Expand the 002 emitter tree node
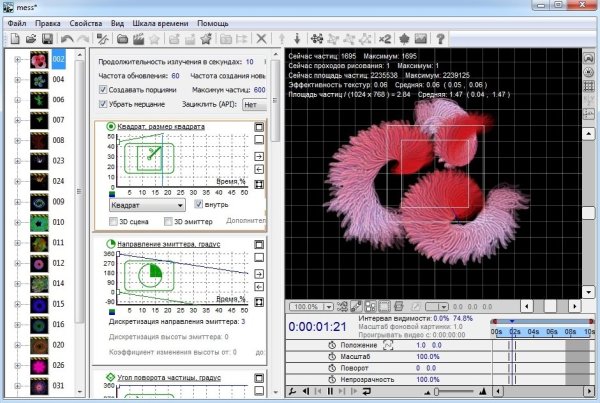The image size is (600, 403). 18,61
